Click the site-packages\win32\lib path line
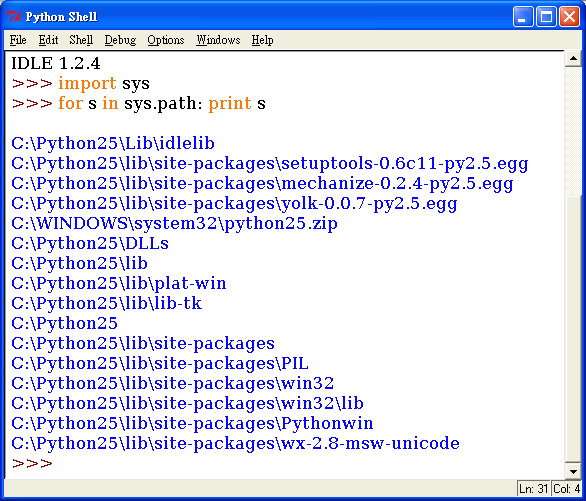586x501 pixels. (188, 403)
